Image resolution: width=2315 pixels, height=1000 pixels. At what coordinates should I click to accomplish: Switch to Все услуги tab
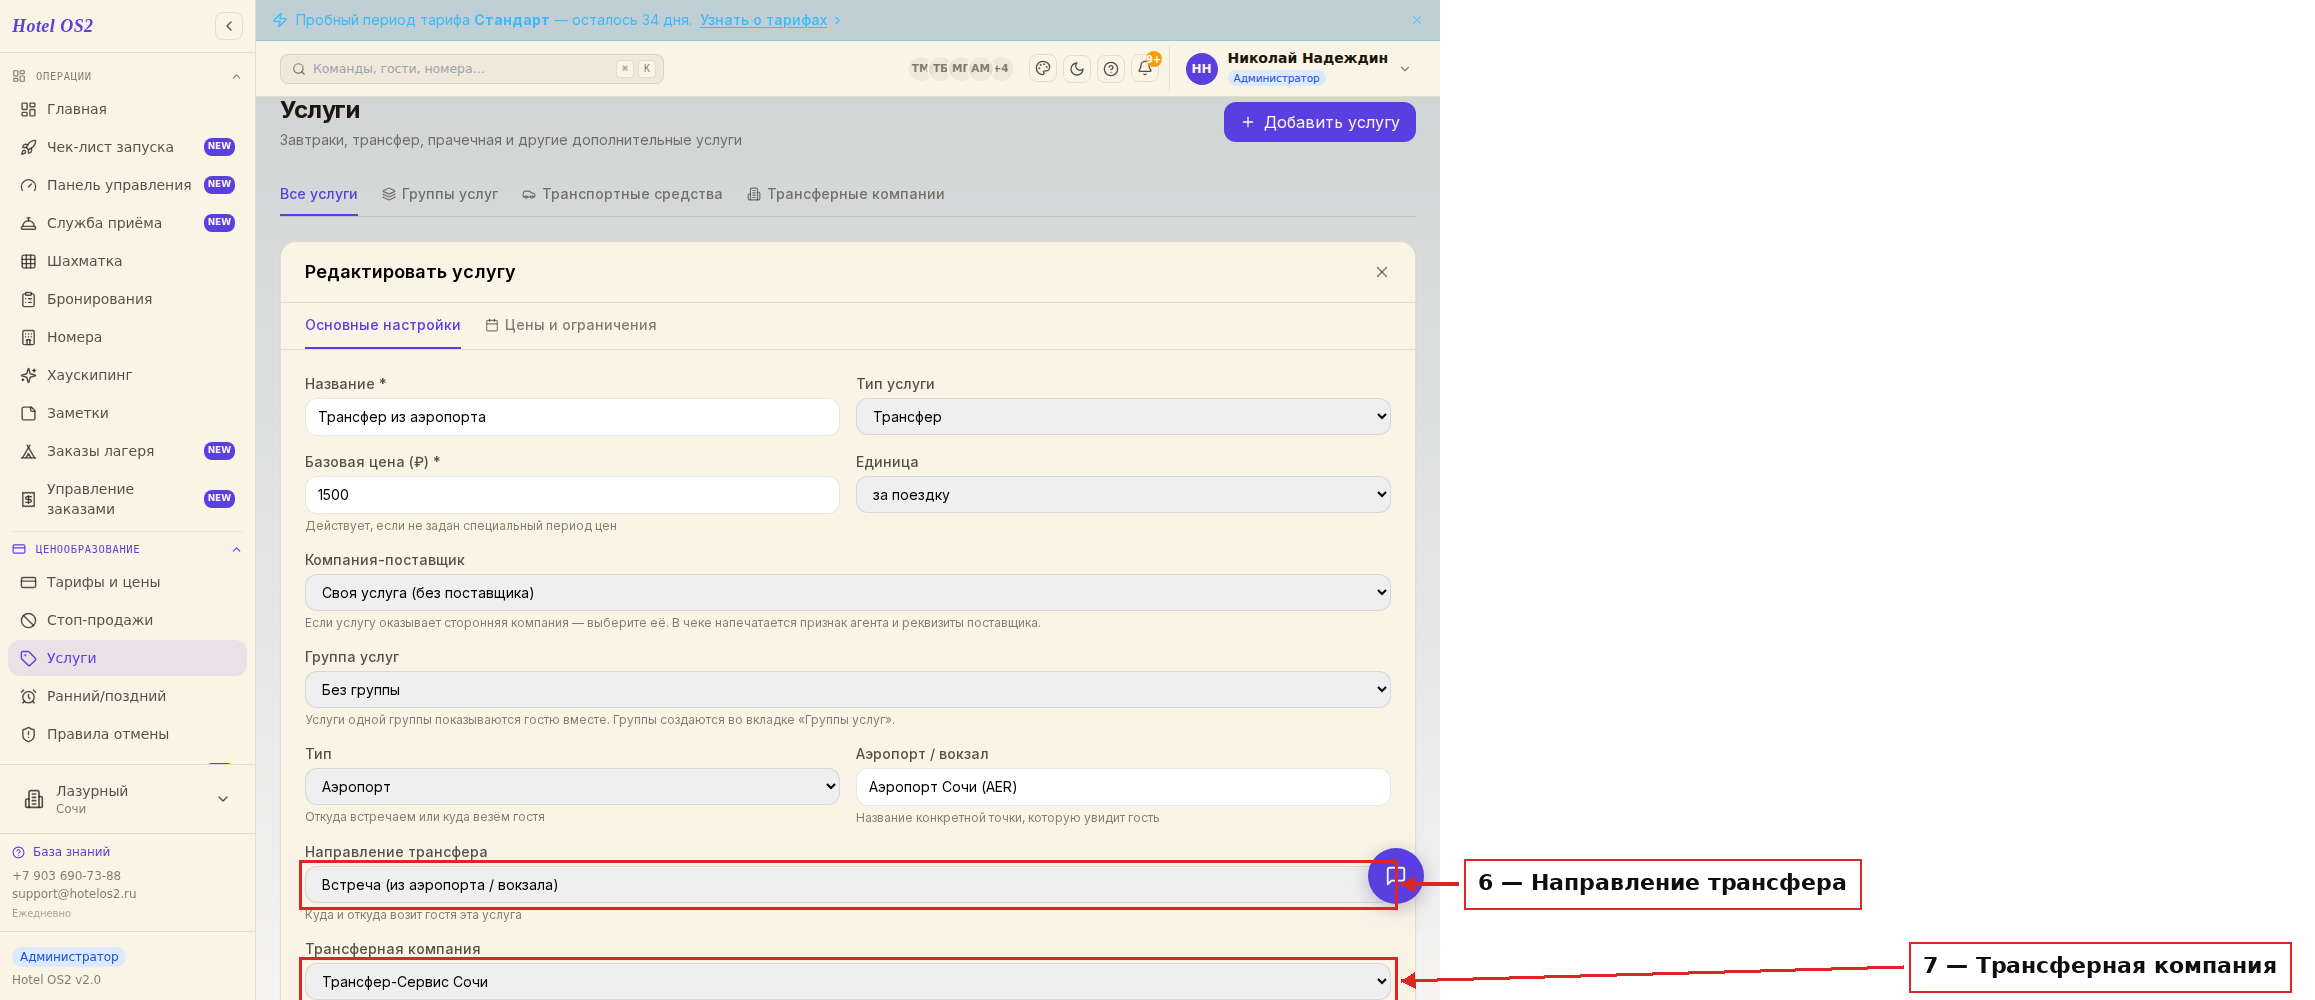318,194
